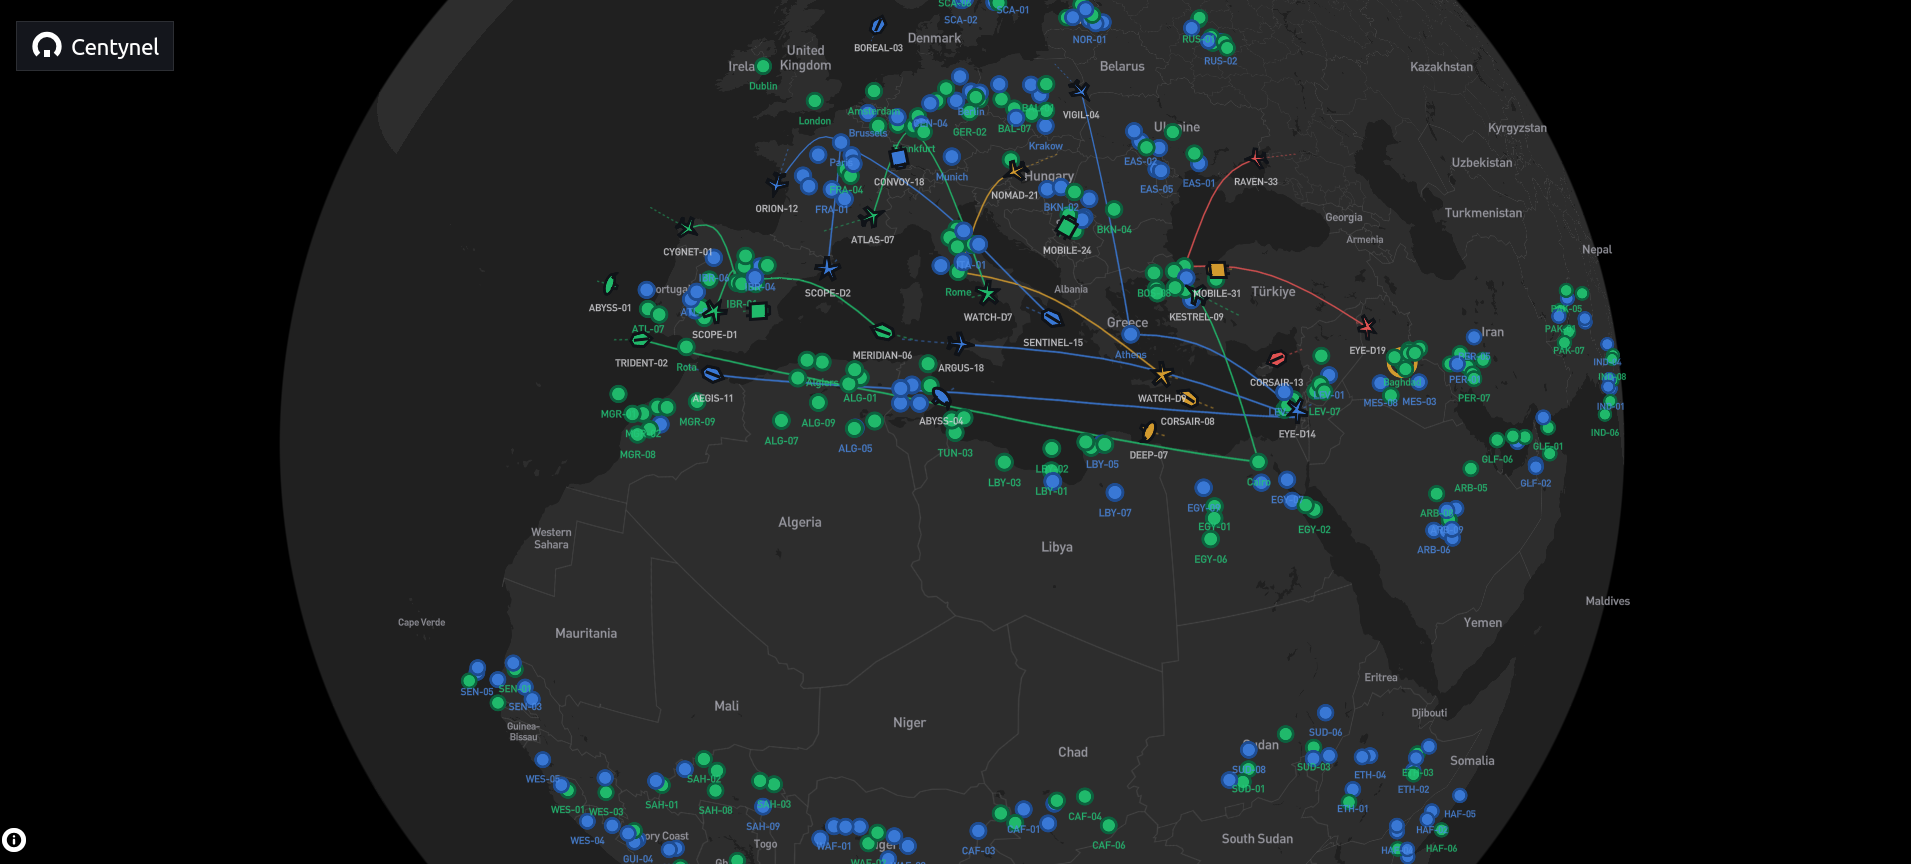Select the MOBILE-31 ground unit icon
Viewport: 1911px width, 864px height.
[1217, 270]
